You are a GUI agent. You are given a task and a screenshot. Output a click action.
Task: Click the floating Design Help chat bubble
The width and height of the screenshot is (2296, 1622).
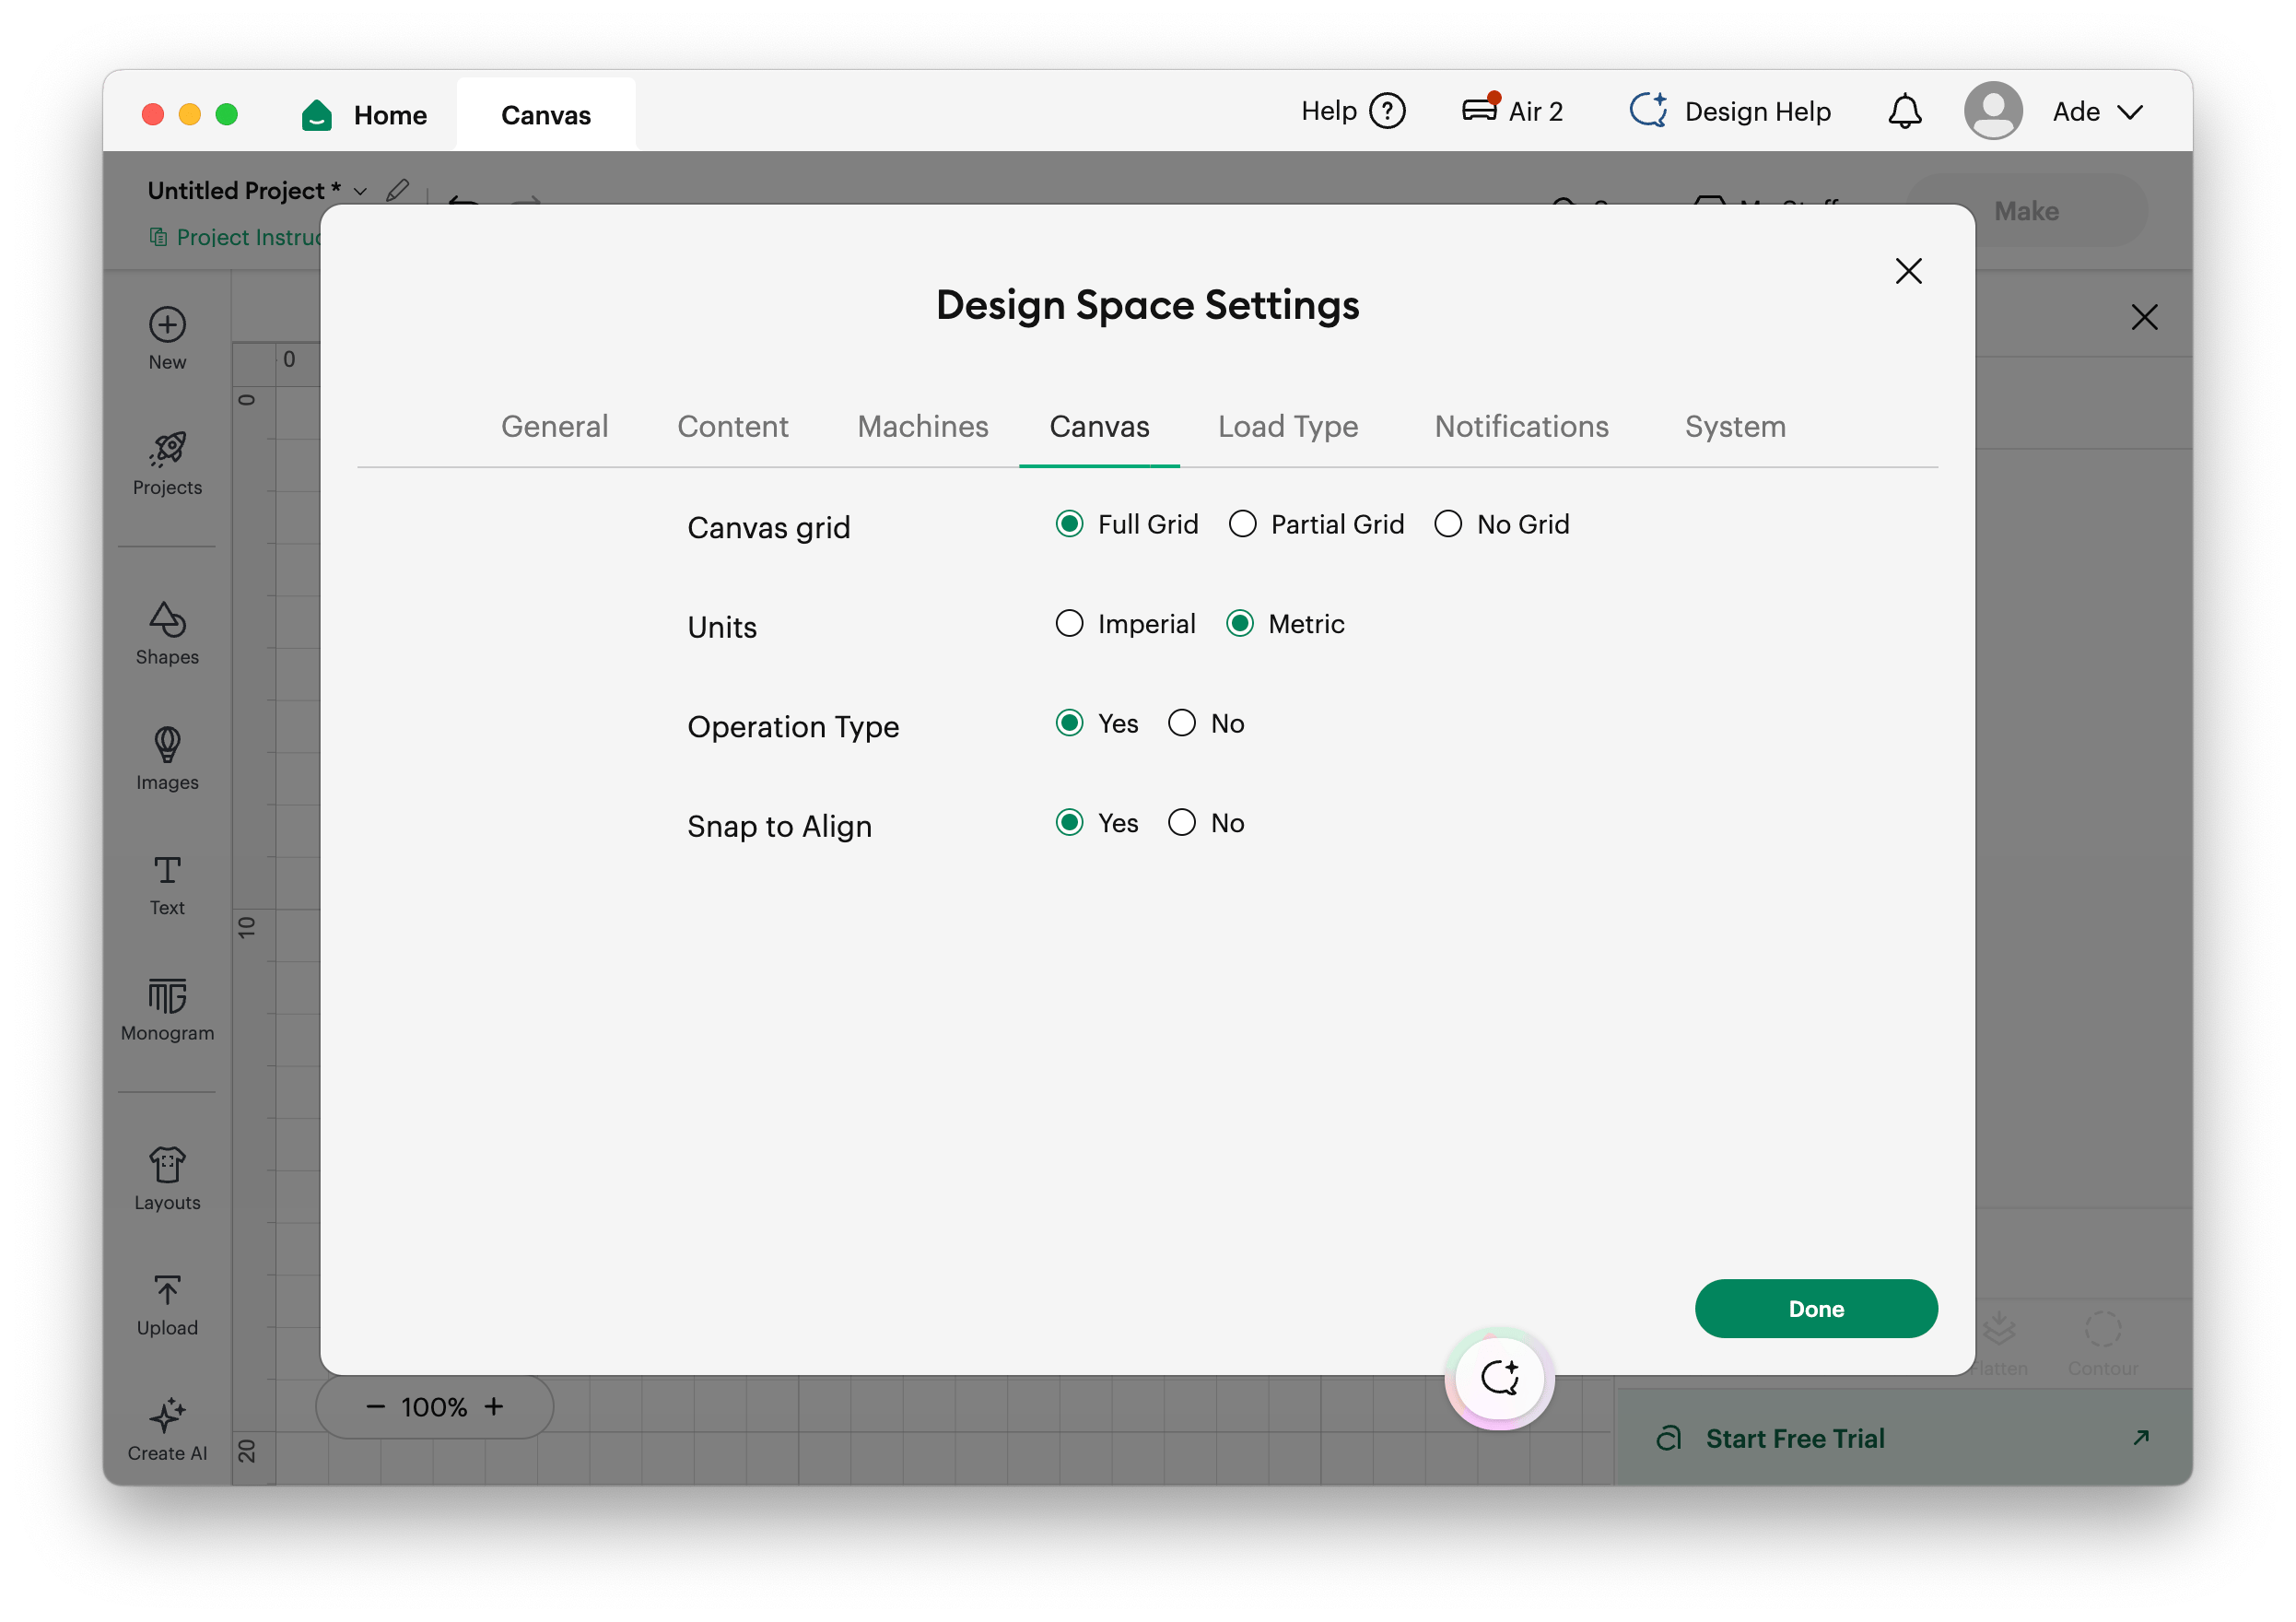[1499, 1378]
